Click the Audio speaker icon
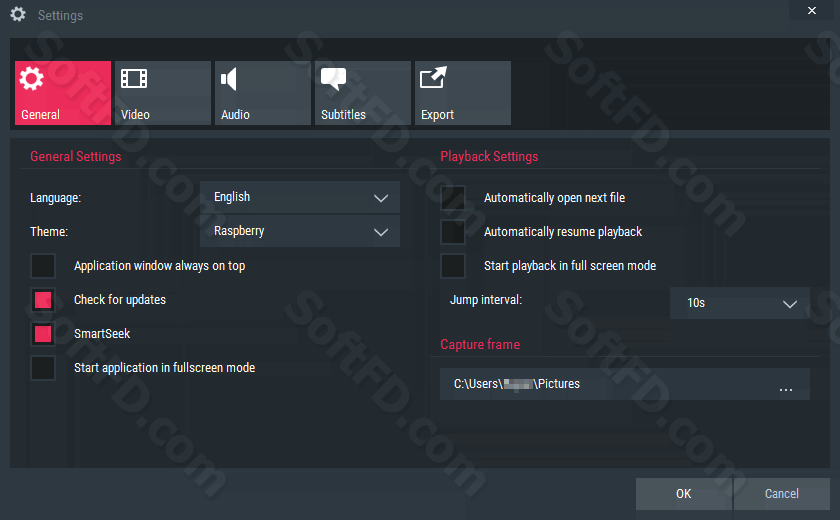The image size is (840, 520). (x=229, y=79)
